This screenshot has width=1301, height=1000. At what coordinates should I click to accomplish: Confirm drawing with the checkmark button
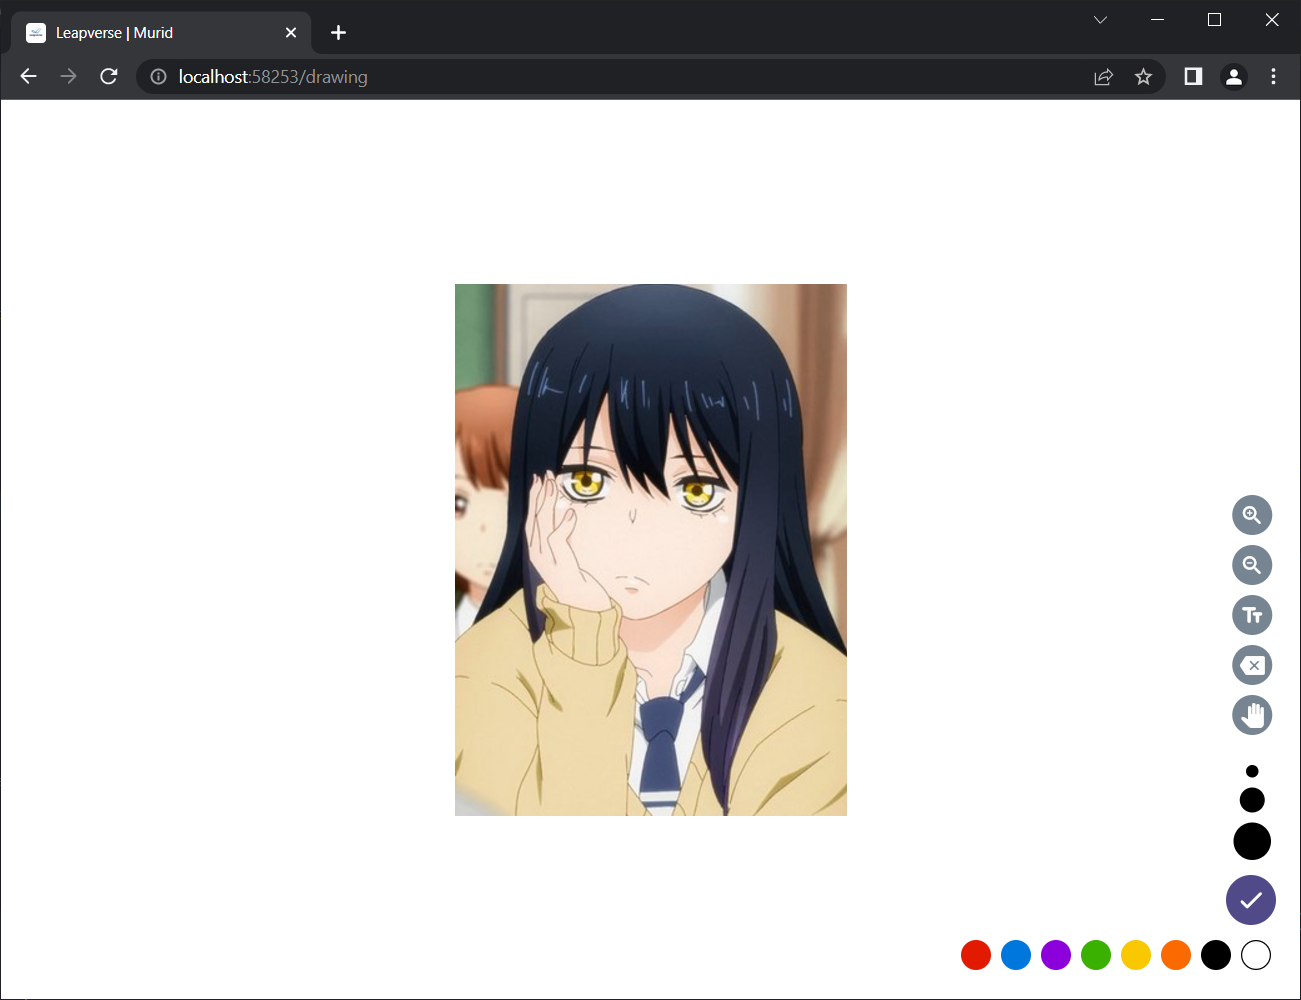(1251, 900)
